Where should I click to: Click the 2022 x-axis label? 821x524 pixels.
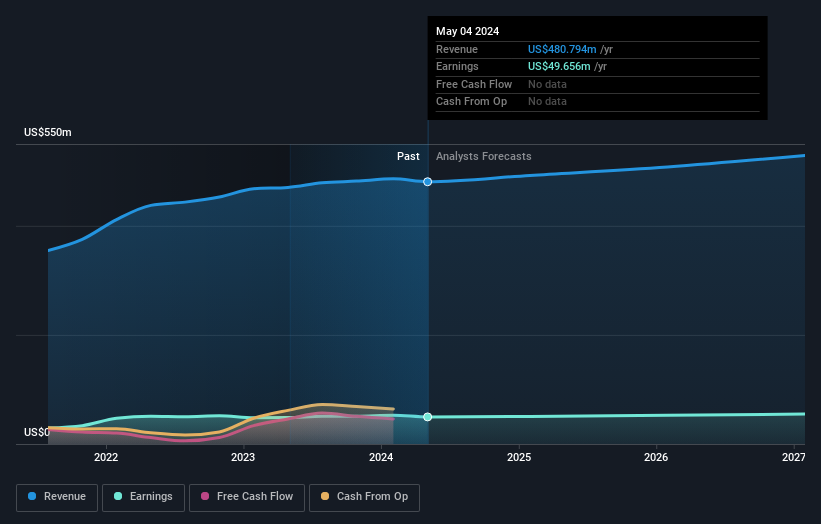[106, 457]
